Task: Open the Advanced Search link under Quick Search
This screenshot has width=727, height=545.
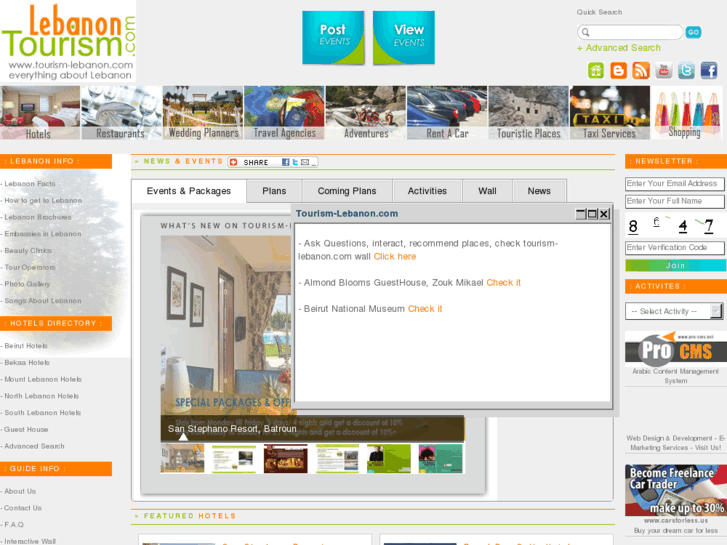Action: coord(619,48)
